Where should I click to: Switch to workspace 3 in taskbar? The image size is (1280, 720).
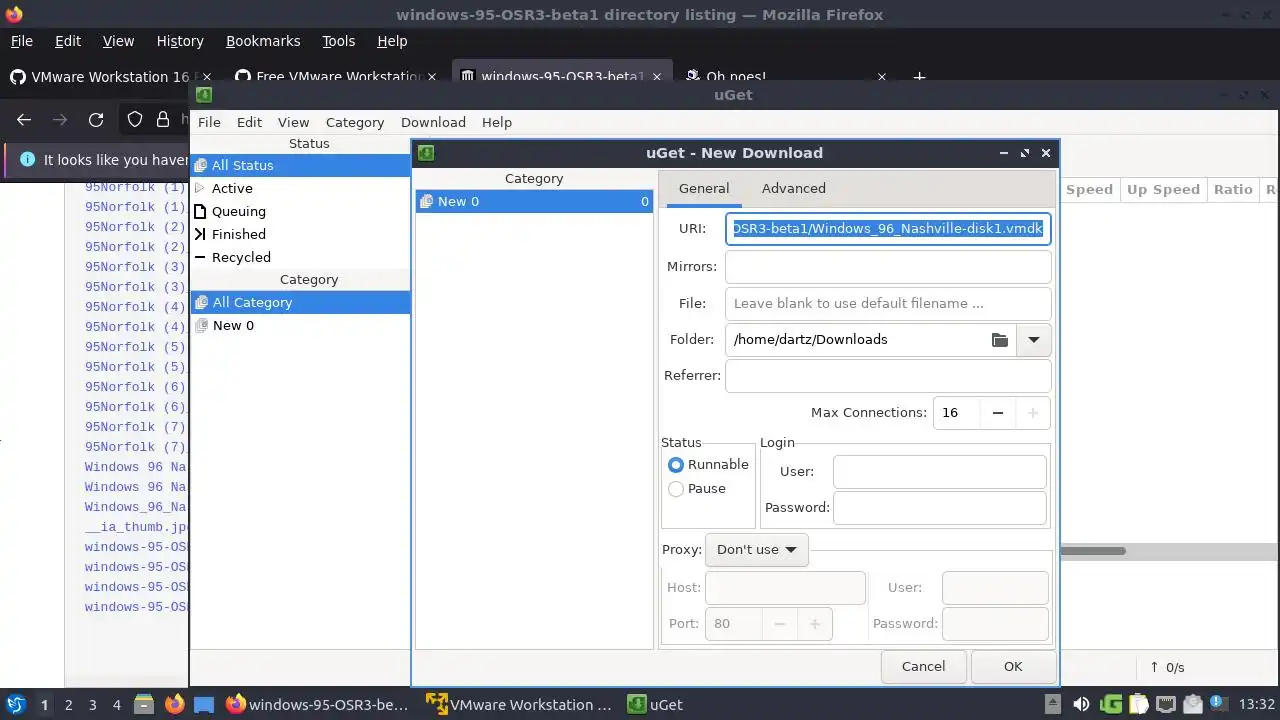point(92,704)
